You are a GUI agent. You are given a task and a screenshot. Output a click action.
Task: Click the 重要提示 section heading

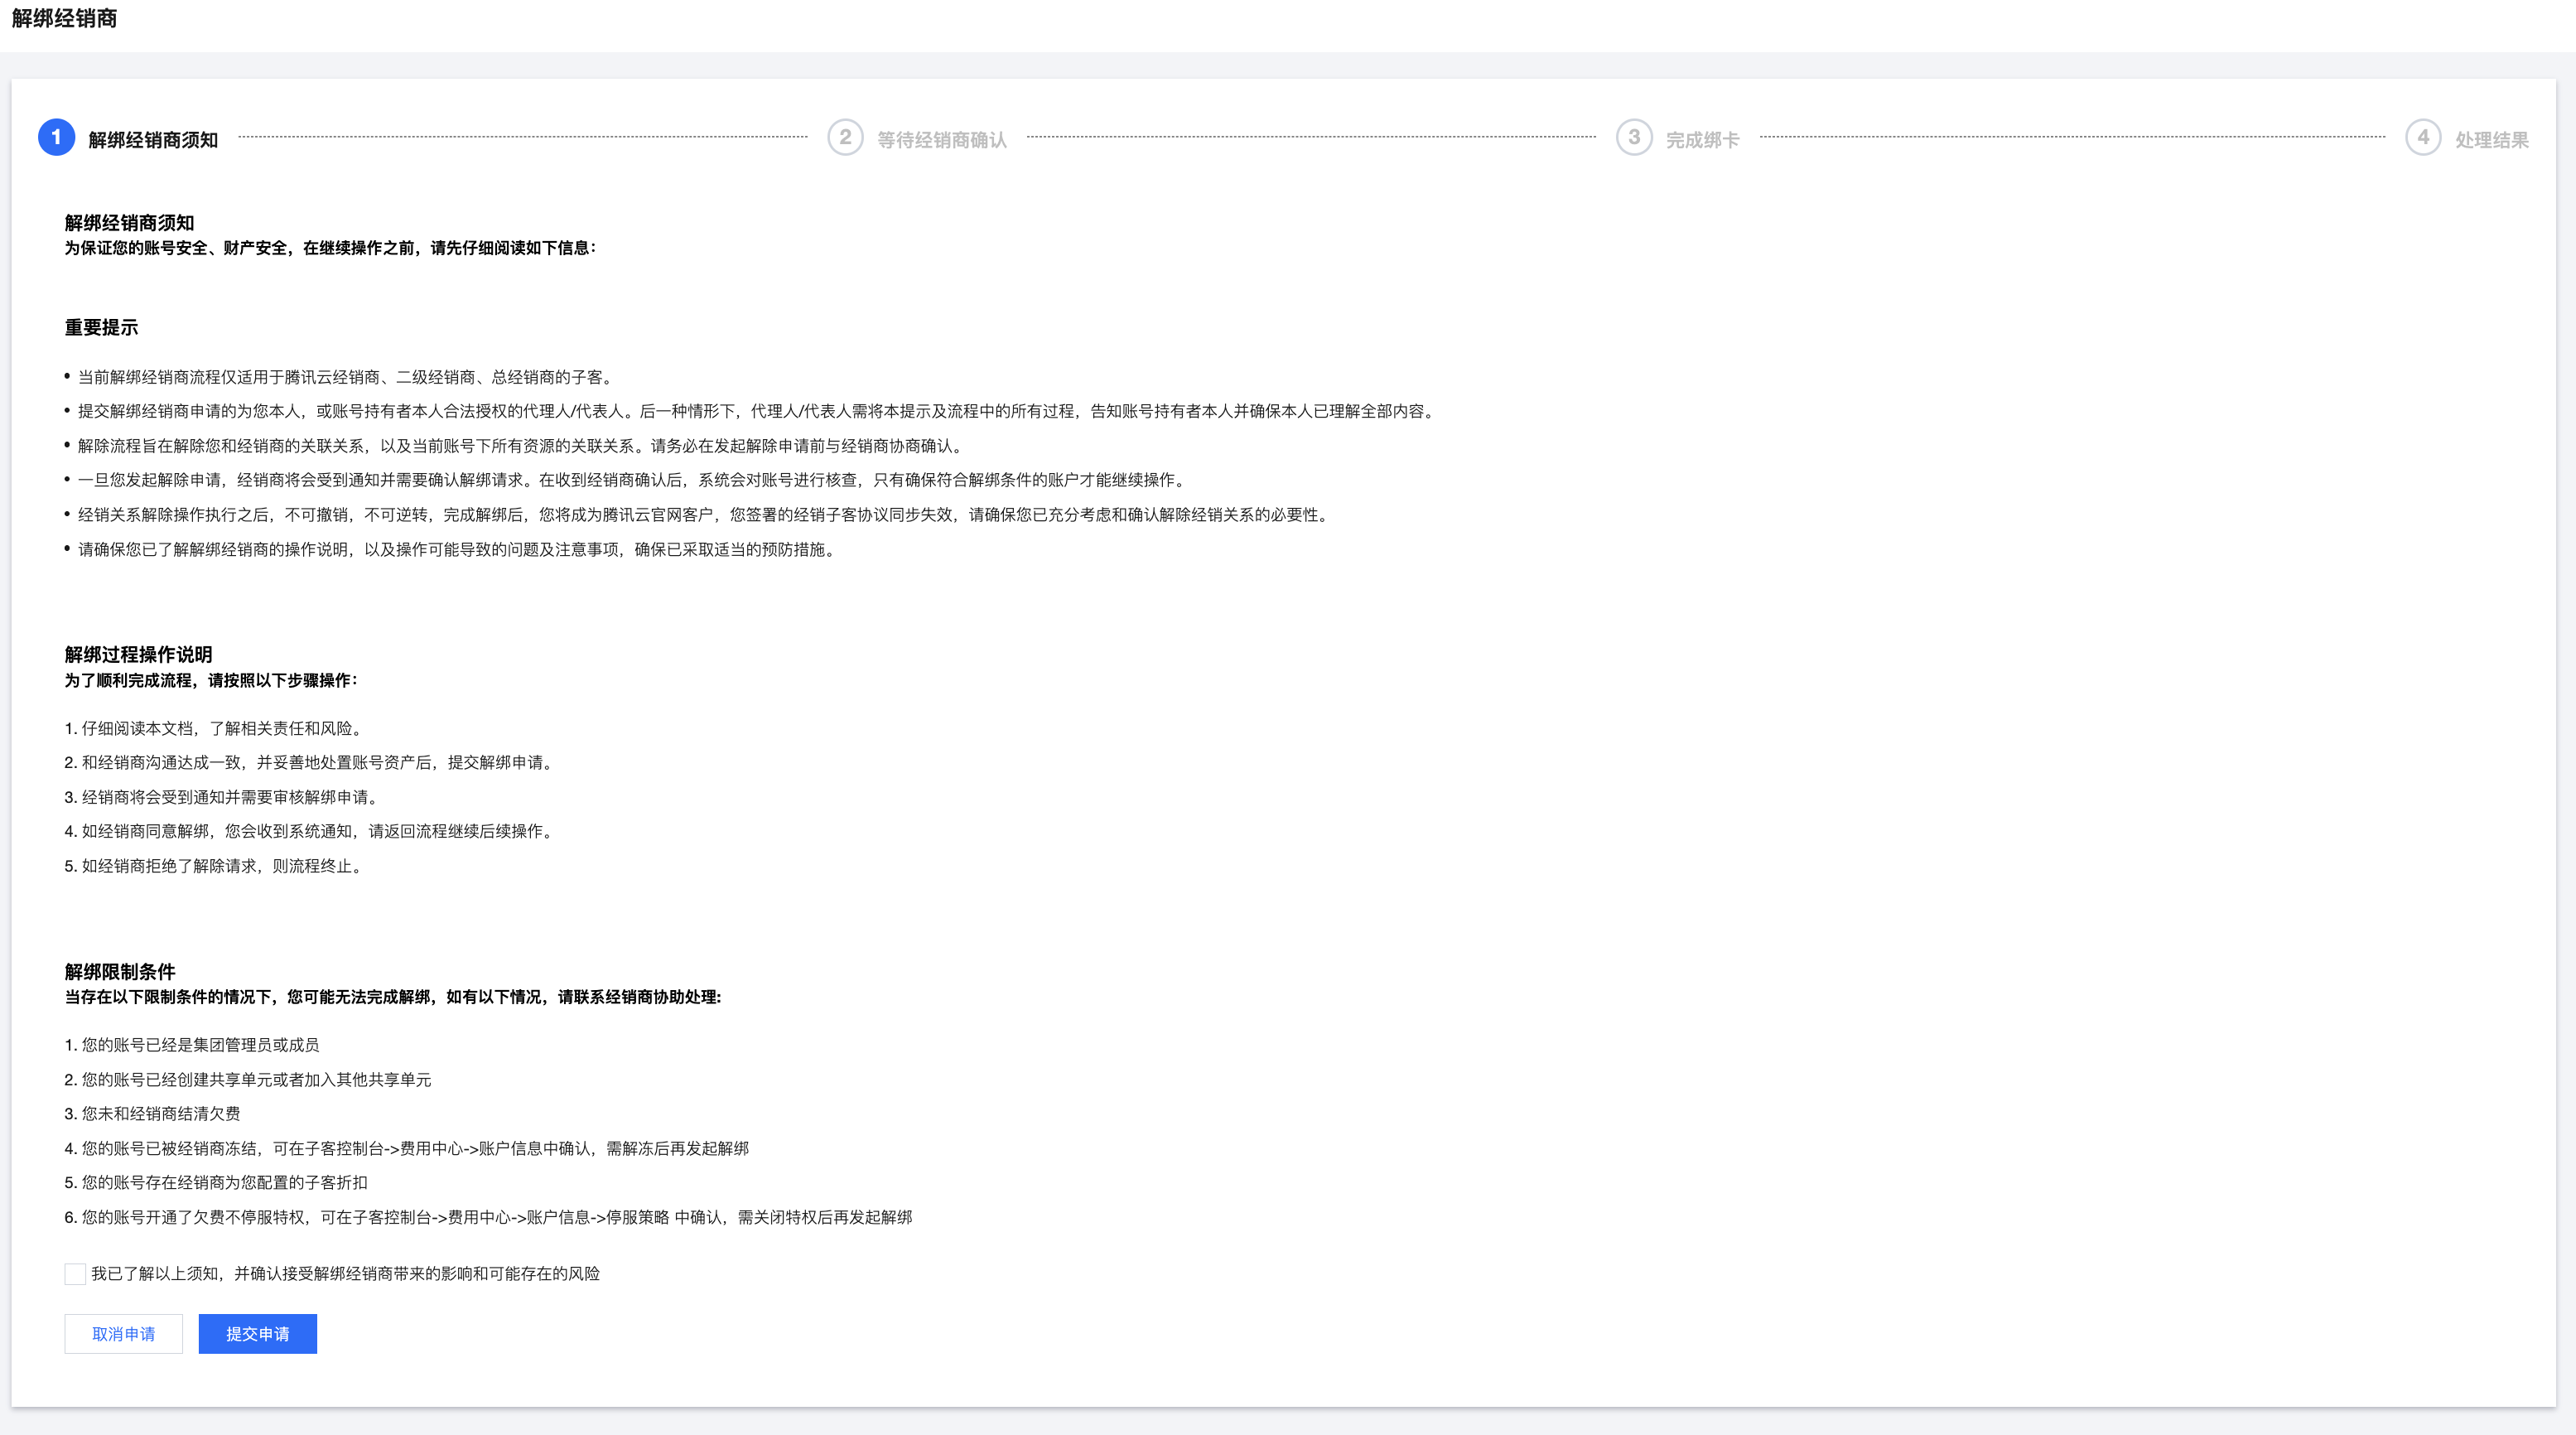tap(101, 328)
